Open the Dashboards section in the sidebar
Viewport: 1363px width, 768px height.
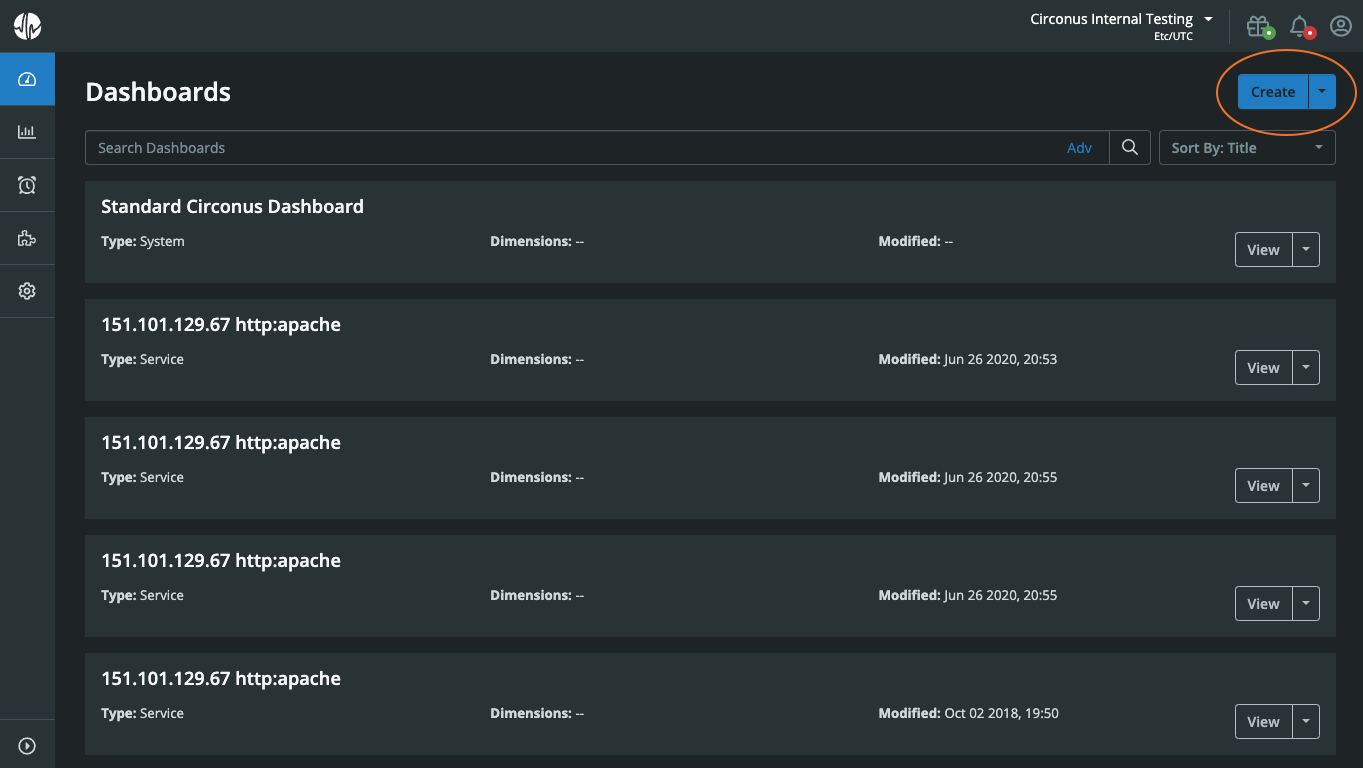pos(27,78)
